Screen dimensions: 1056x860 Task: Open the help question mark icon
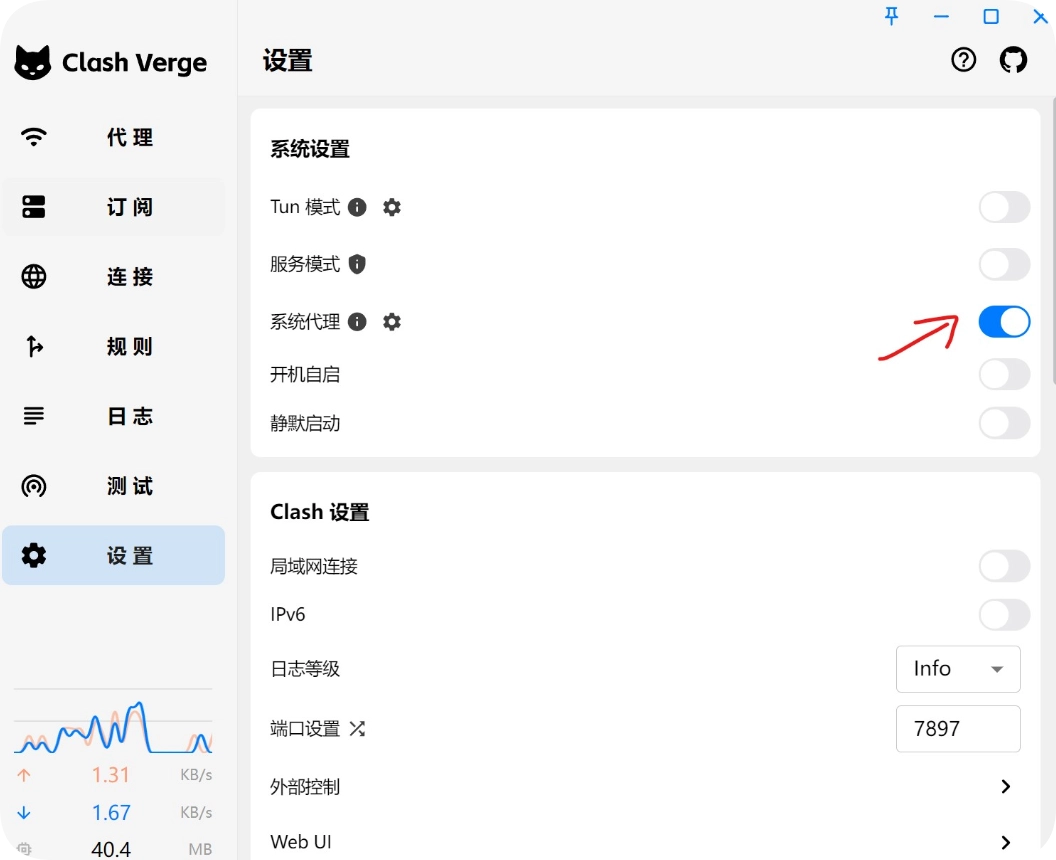pos(963,61)
